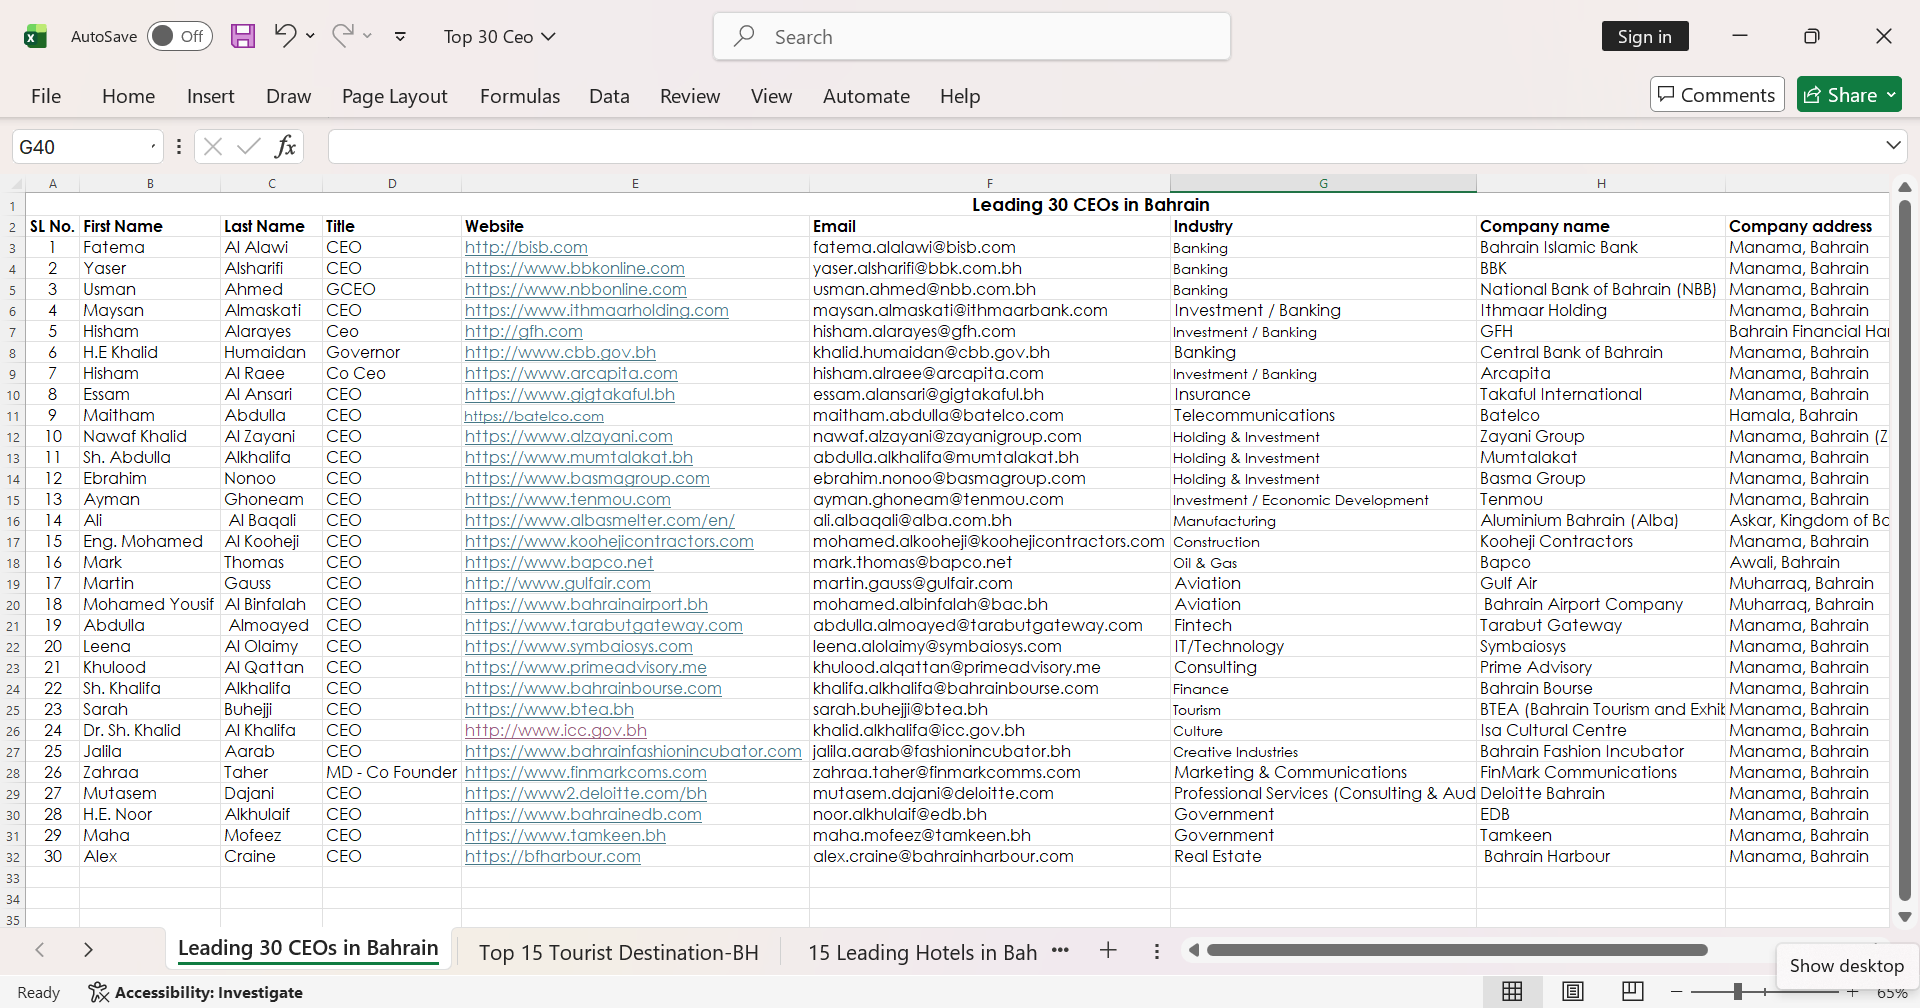The width and height of the screenshot is (1920, 1008).
Task: Switch to the Home ribbon tab
Action: tap(128, 96)
